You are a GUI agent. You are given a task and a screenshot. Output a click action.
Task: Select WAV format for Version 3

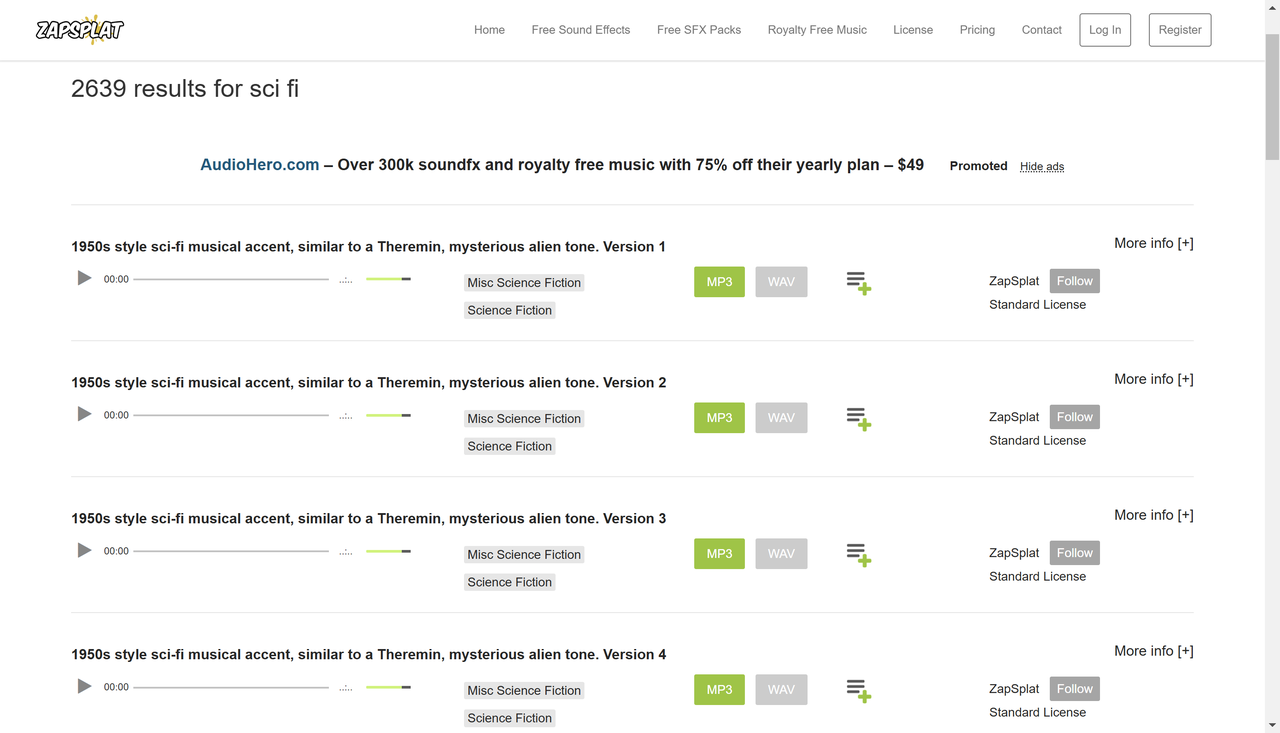(x=781, y=554)
